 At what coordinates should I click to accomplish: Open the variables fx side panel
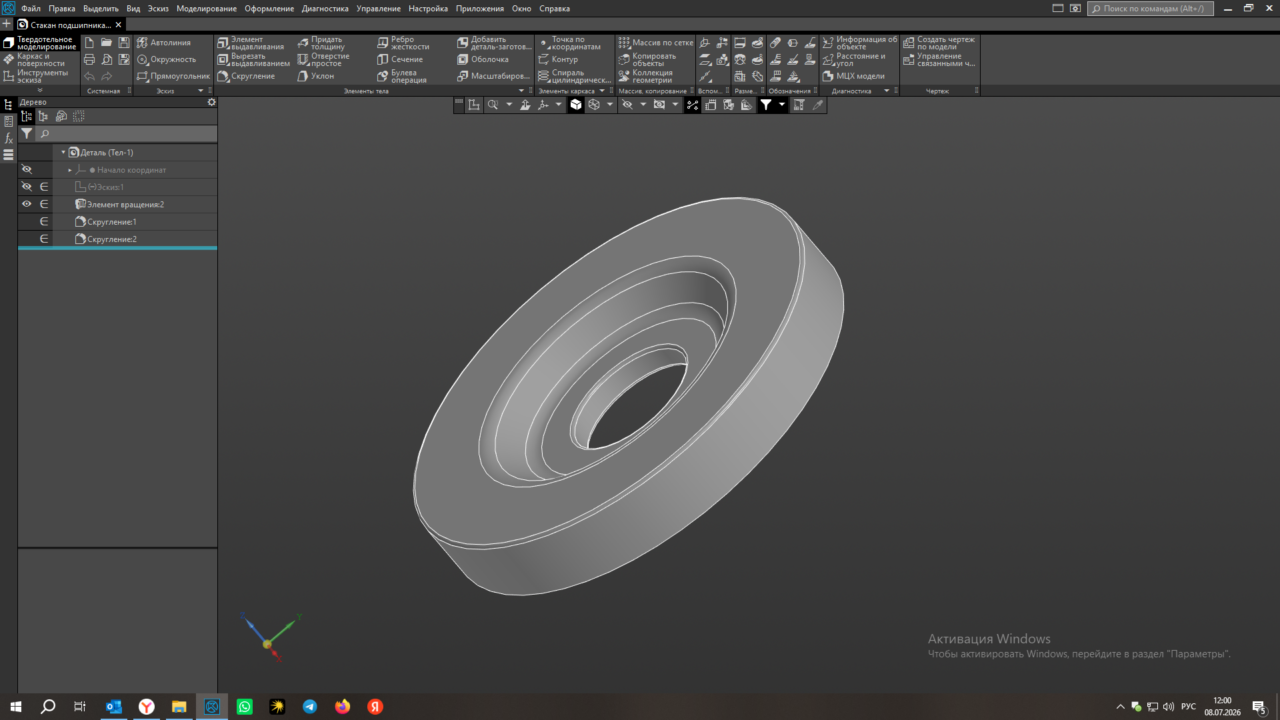tap(8, 138)
